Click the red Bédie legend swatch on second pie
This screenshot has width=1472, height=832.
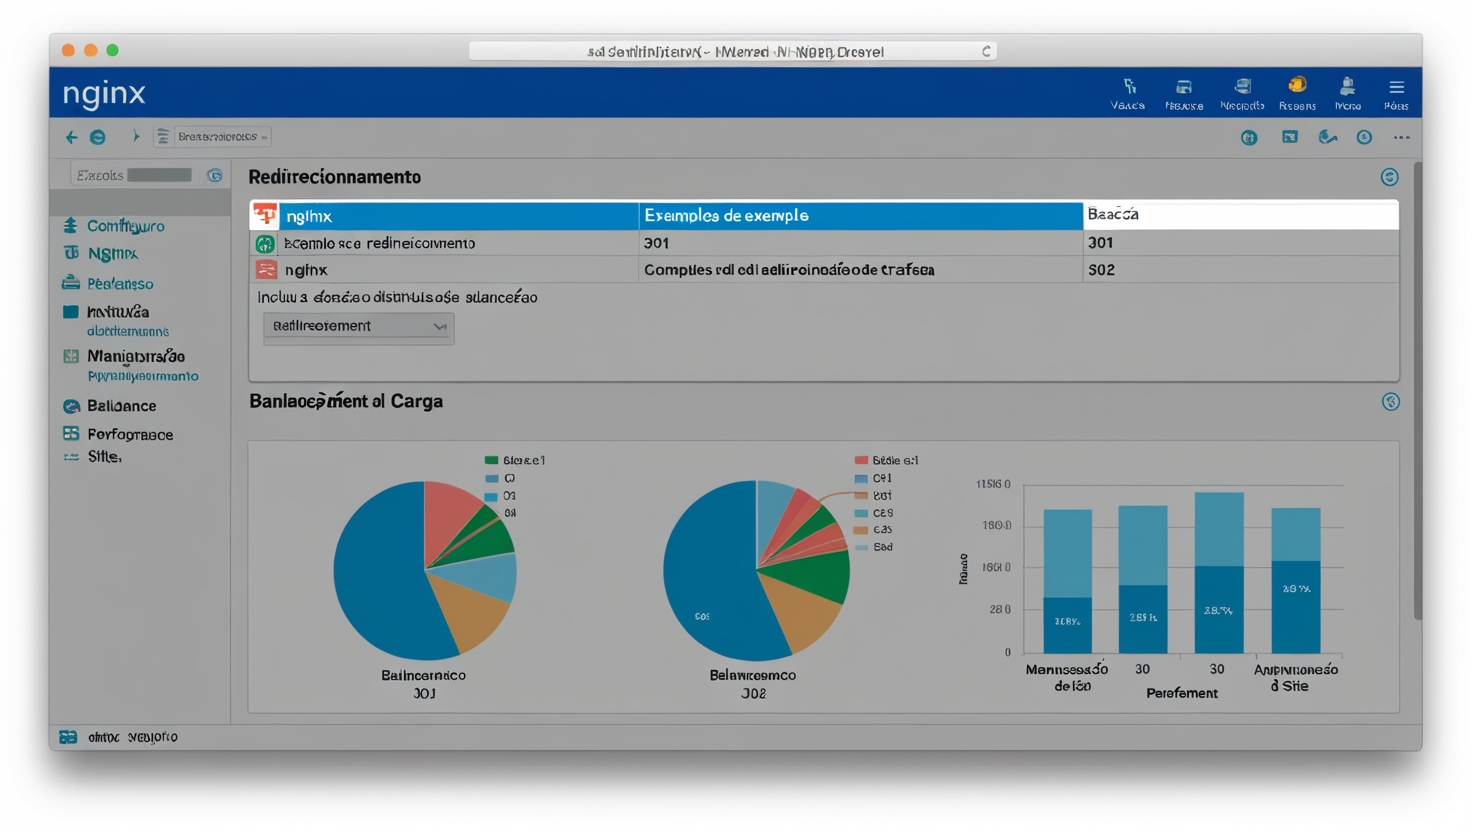[x=861, y=461]
